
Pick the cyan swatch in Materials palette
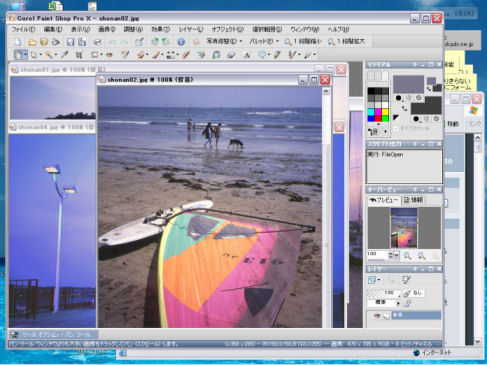point(371,112)
